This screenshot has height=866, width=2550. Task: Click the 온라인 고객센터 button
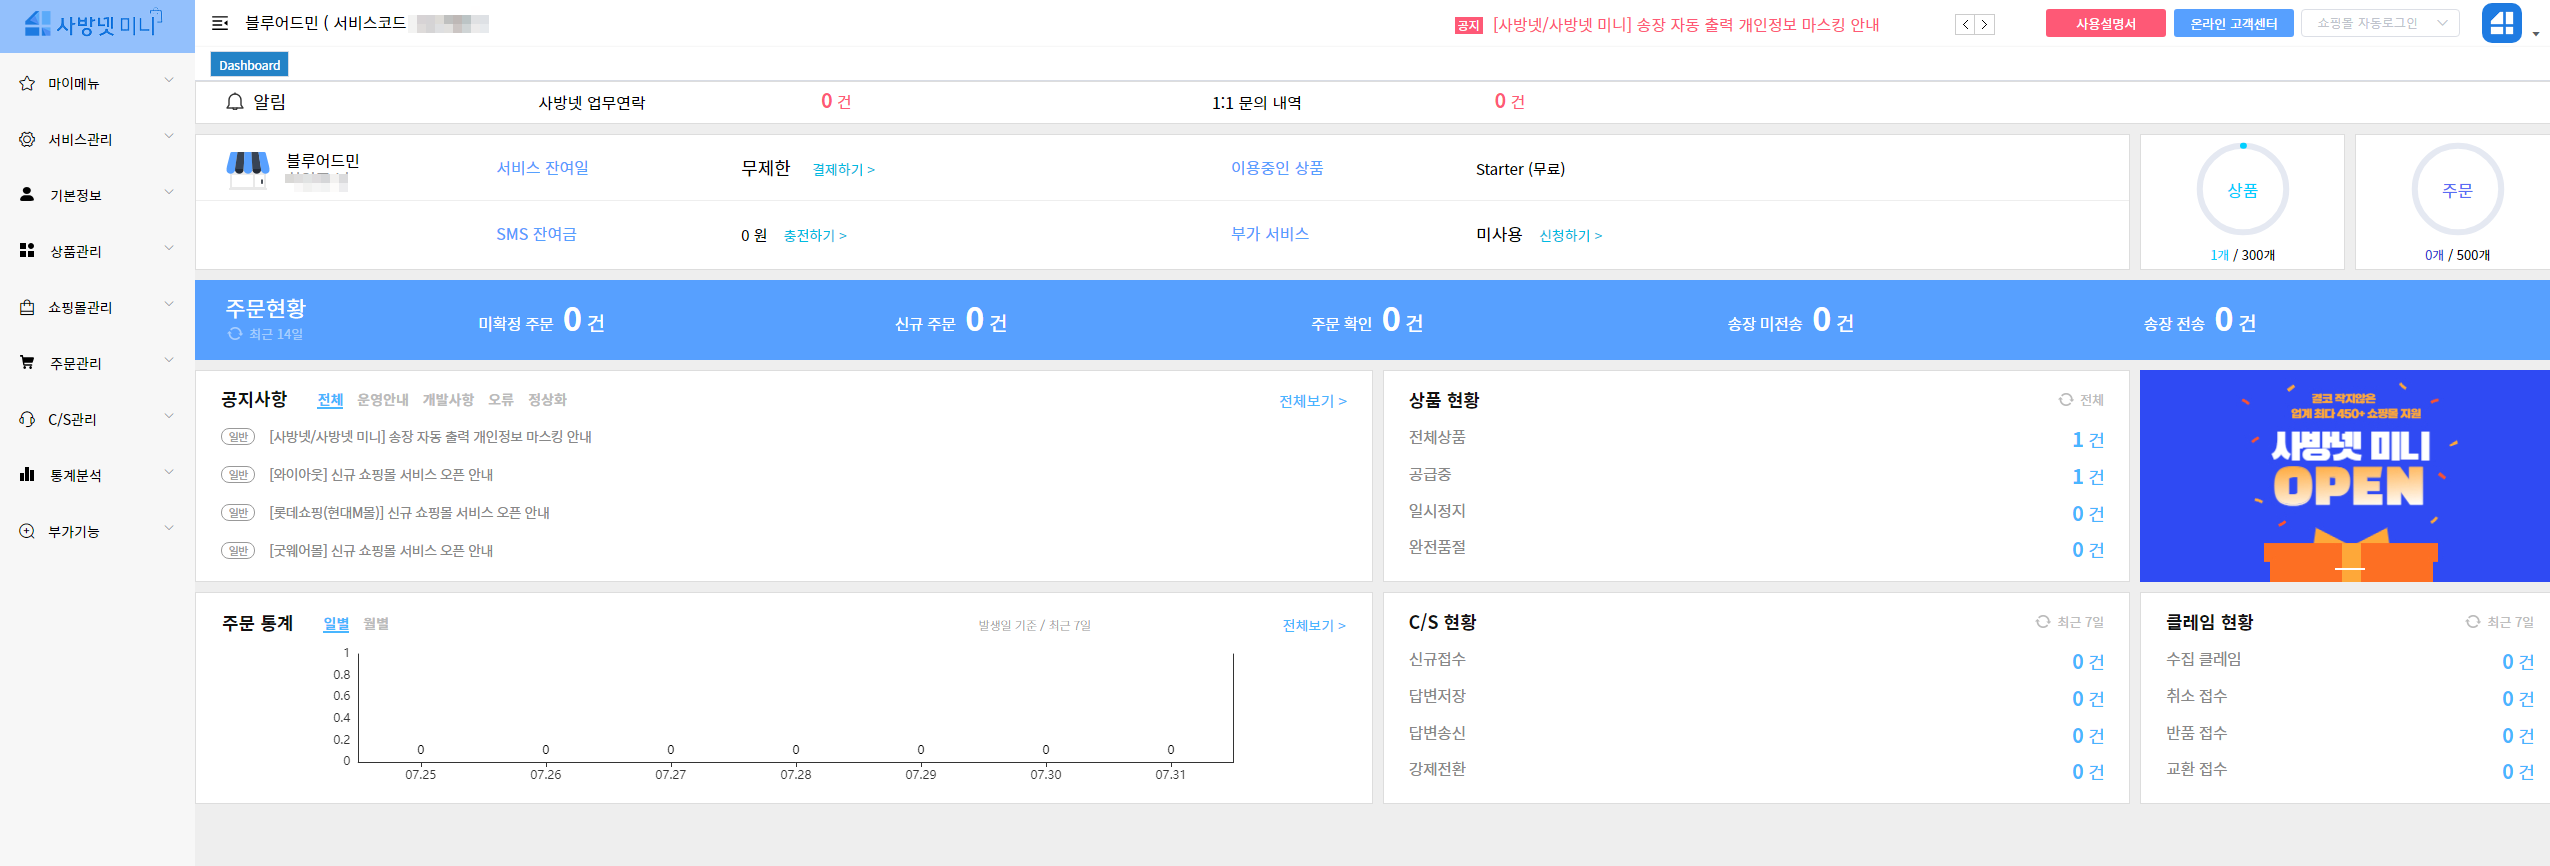2234,24
